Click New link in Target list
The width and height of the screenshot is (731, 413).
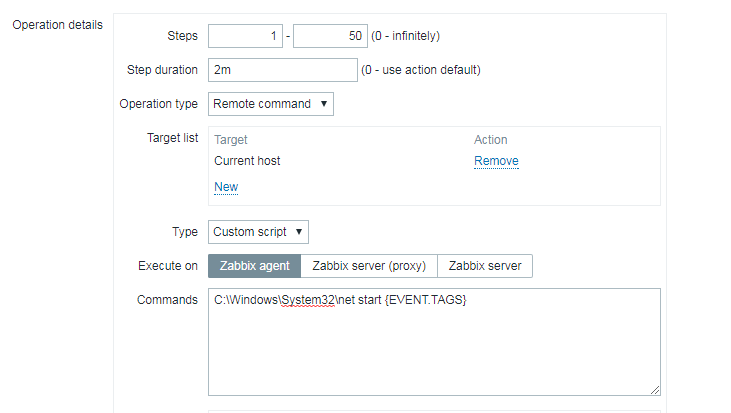tap(226, 187)
